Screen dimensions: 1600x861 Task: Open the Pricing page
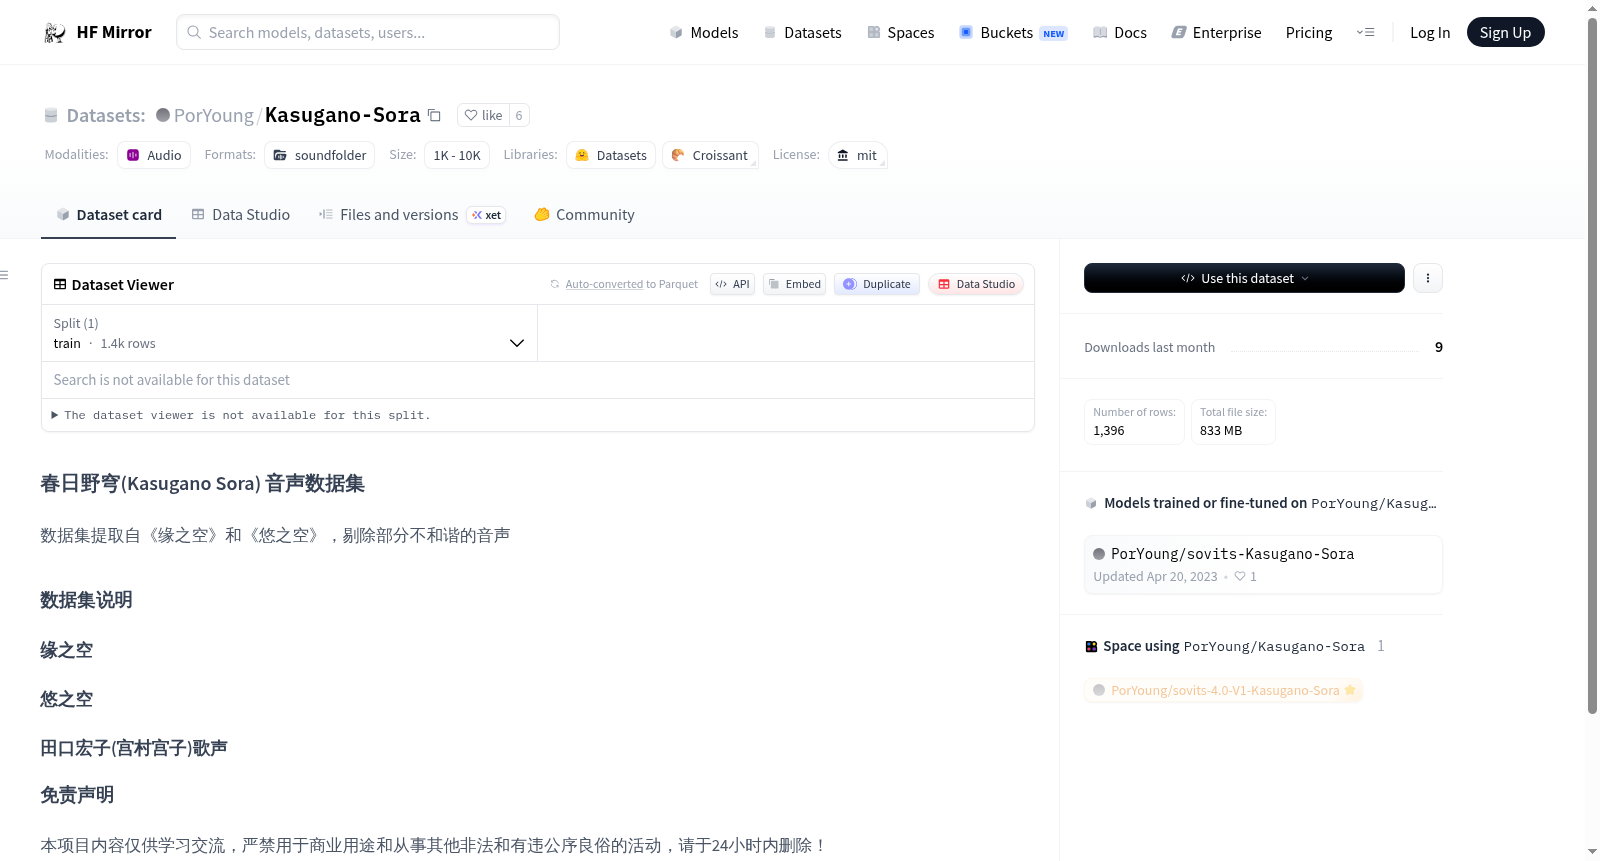point(1309,32)
